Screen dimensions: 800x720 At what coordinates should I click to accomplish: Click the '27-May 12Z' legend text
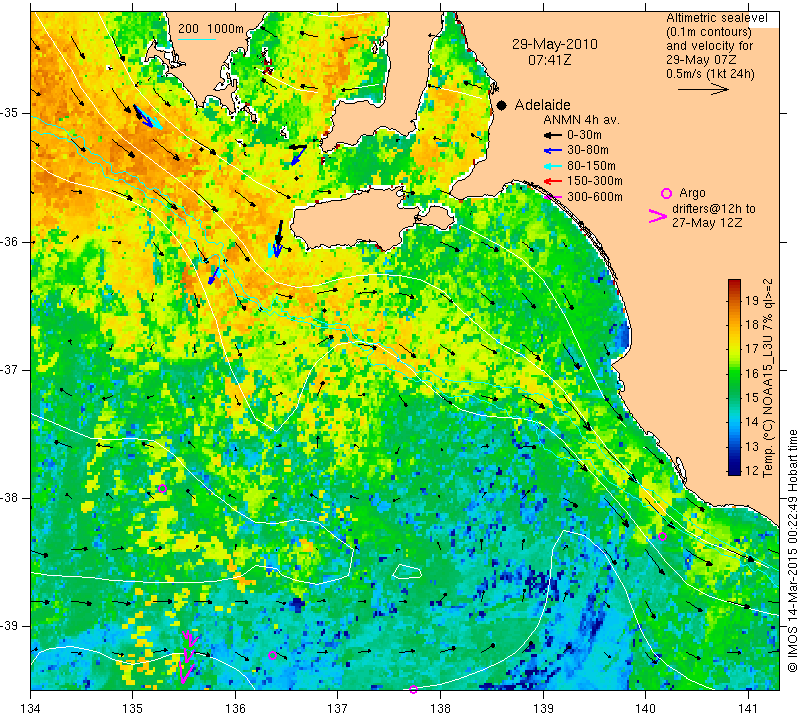[x=707, y=223]
